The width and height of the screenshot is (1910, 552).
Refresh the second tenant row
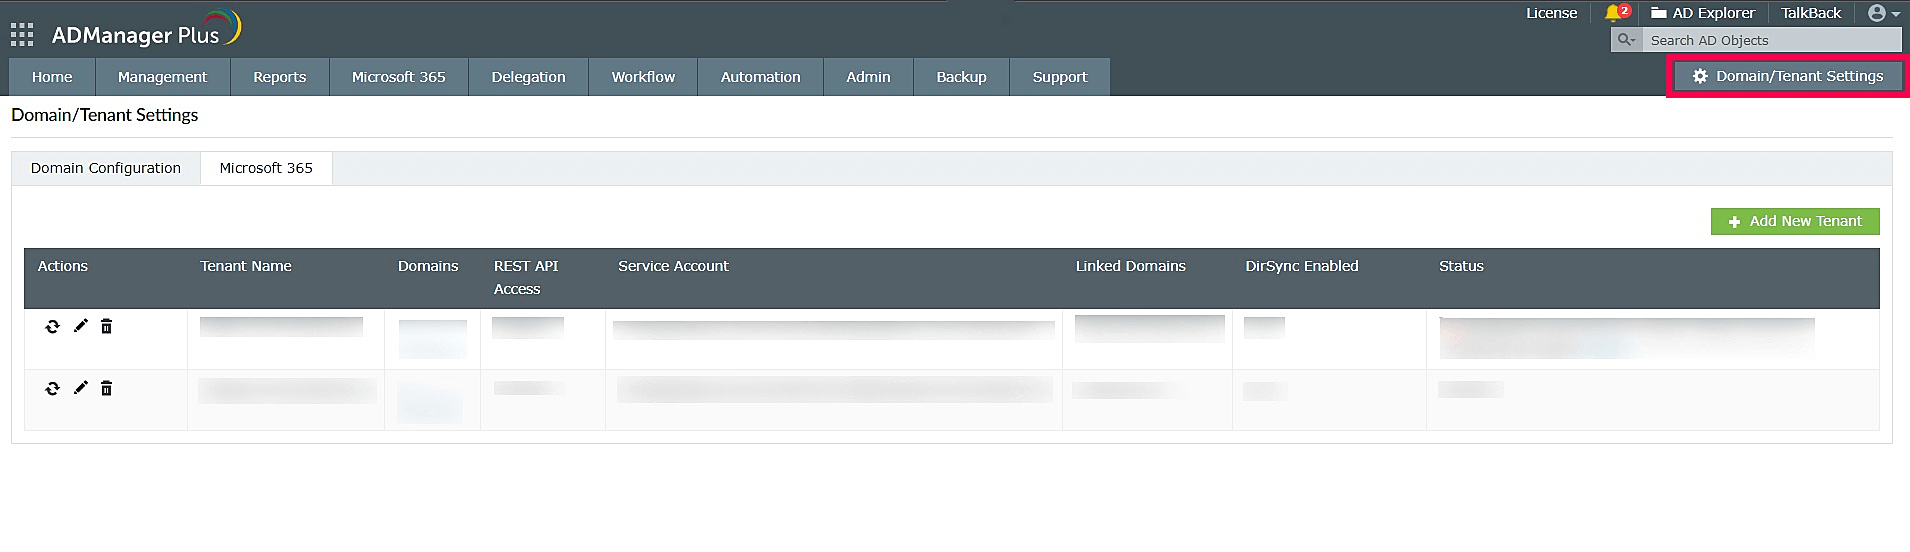point(52,388)
